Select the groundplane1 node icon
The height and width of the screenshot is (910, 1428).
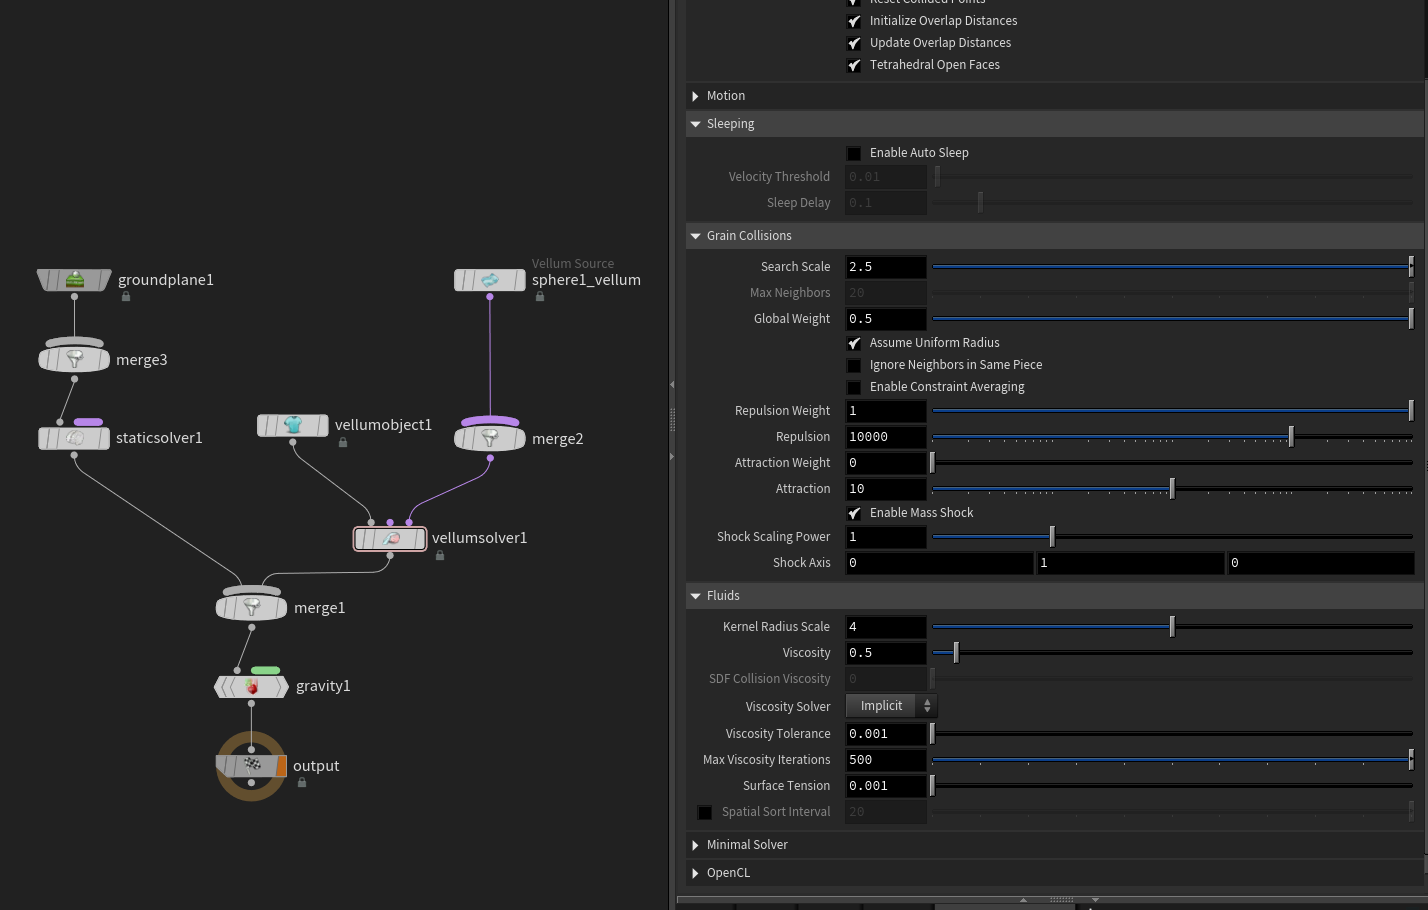(x=74, y=280)
